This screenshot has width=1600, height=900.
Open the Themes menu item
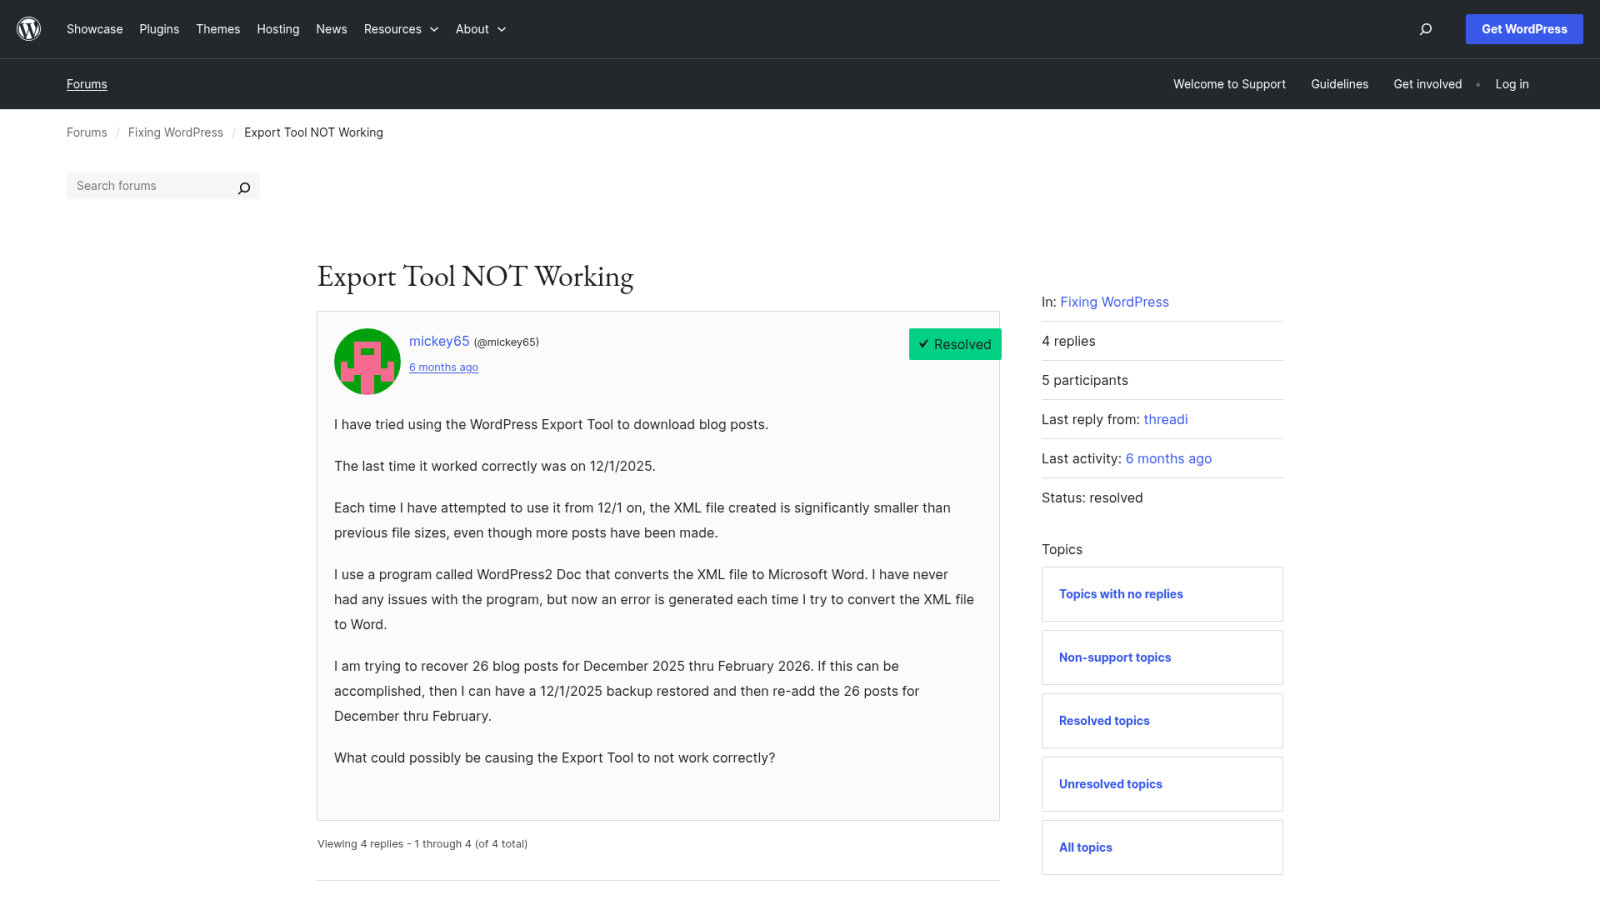click(218, 29)
